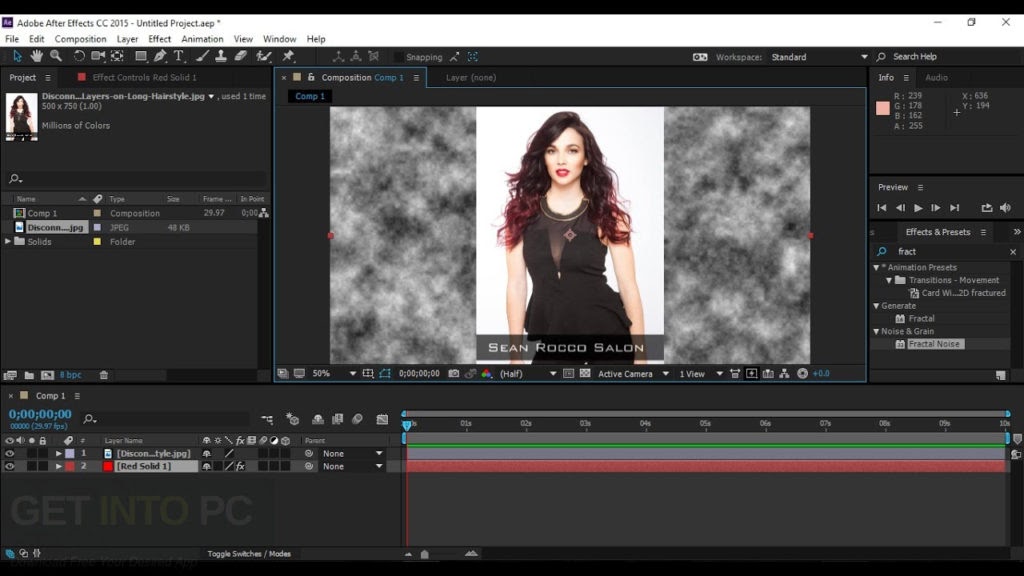
Task: Expand the Solids folder
Action: [8, 242]
